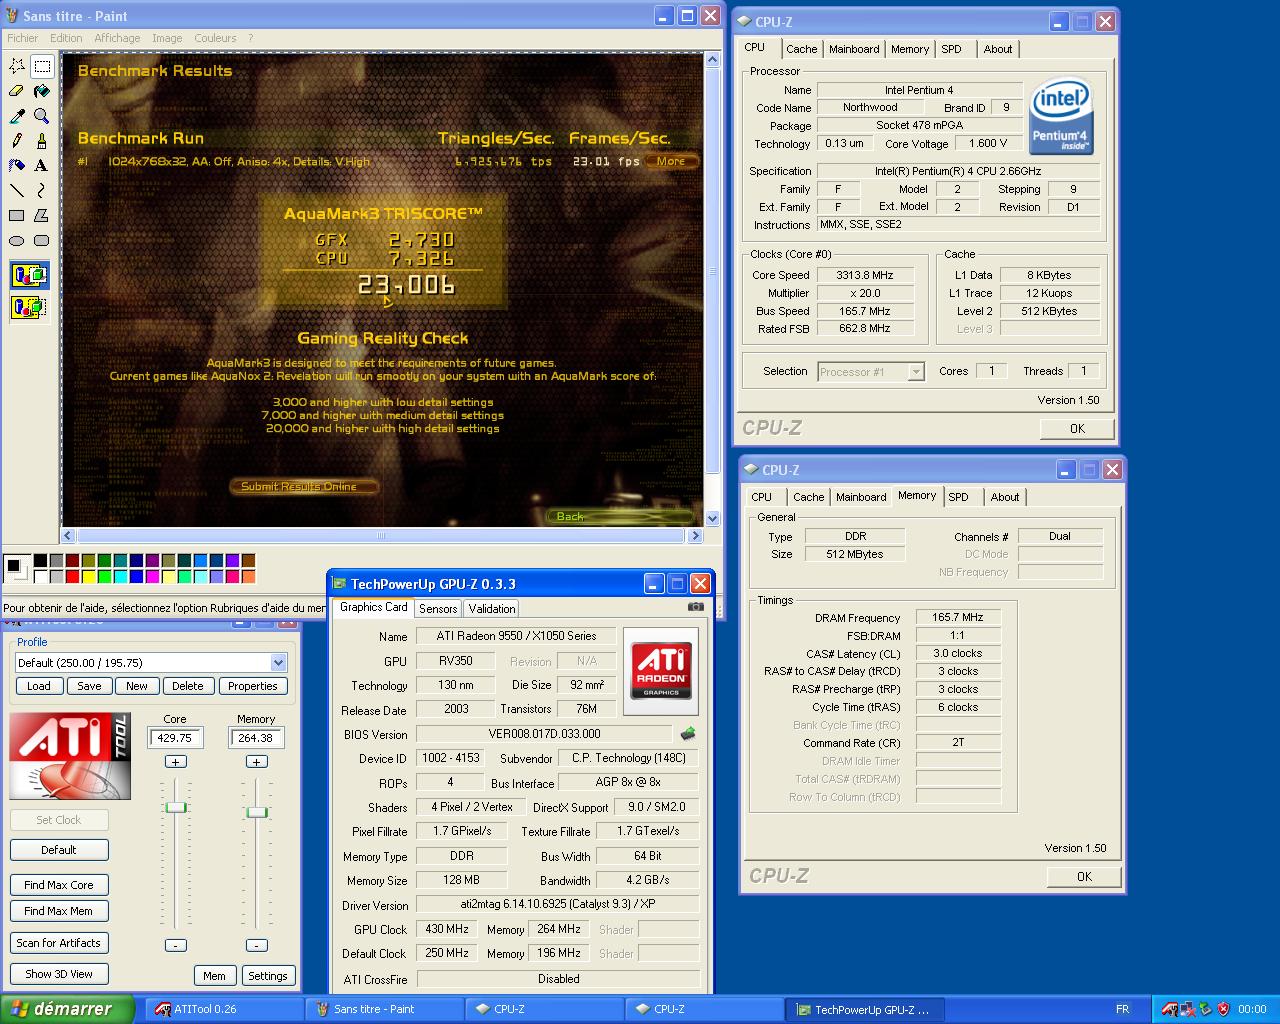
Task: Click the Core clock value field
Action: point(176,738)
